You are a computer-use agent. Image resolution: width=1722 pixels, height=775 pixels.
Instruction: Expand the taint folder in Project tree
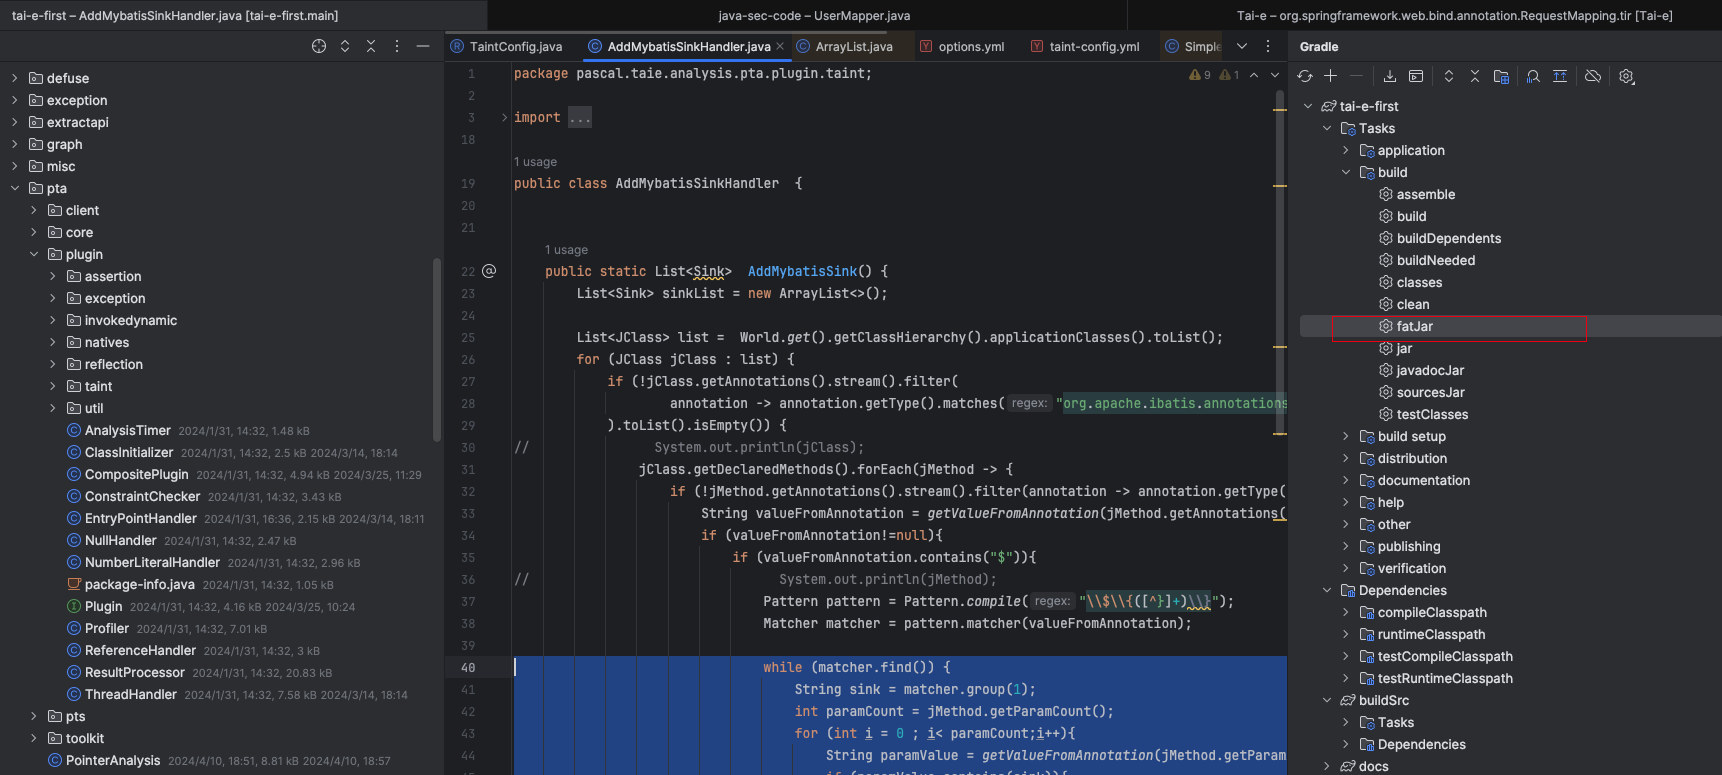tap(53, 386)
